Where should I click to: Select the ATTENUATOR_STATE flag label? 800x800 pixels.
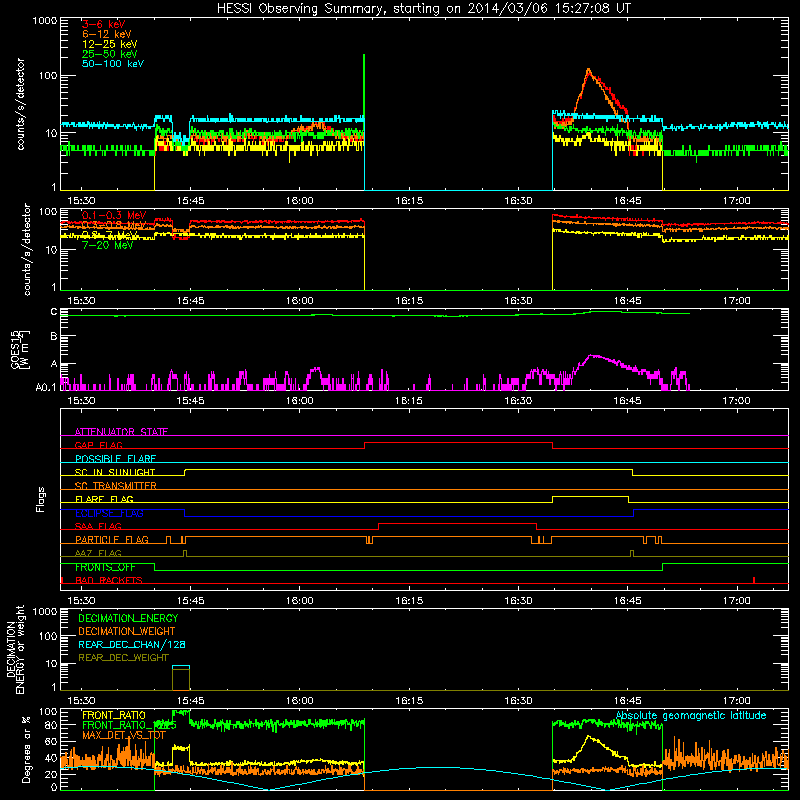click(x=121, y=432)
